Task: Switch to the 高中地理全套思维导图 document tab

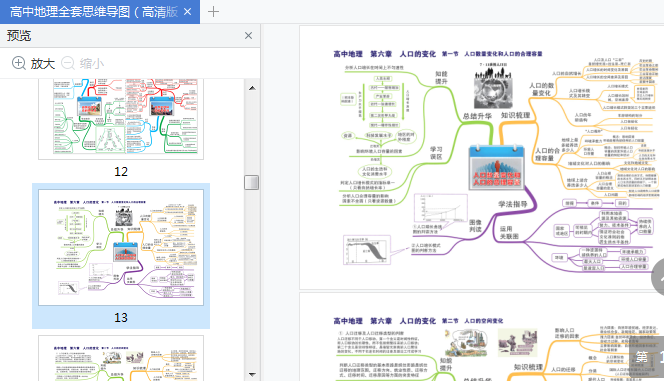Action: 94,12
